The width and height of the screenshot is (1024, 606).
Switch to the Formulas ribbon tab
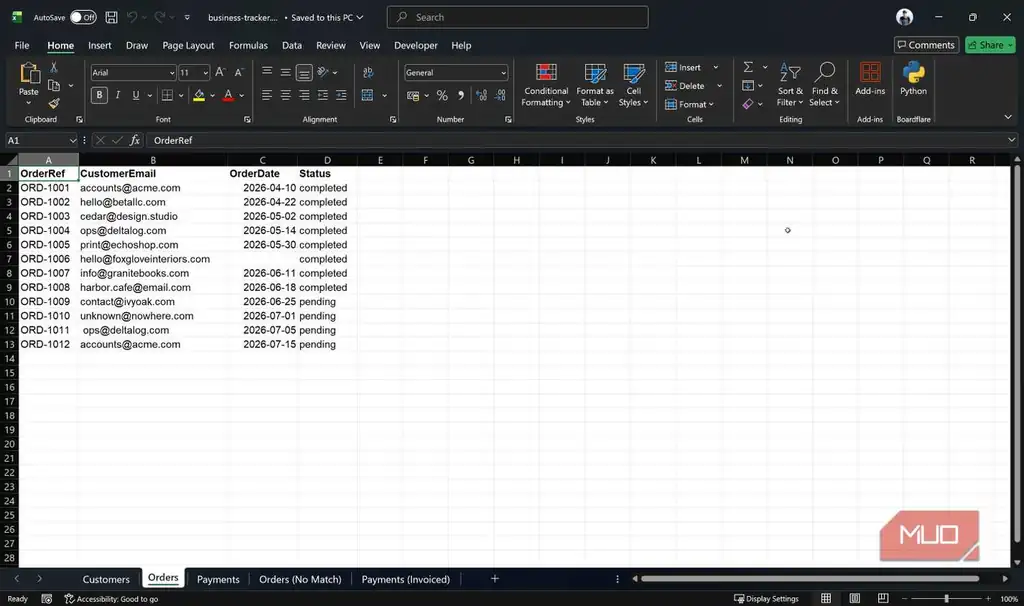[x=248, y=45]
